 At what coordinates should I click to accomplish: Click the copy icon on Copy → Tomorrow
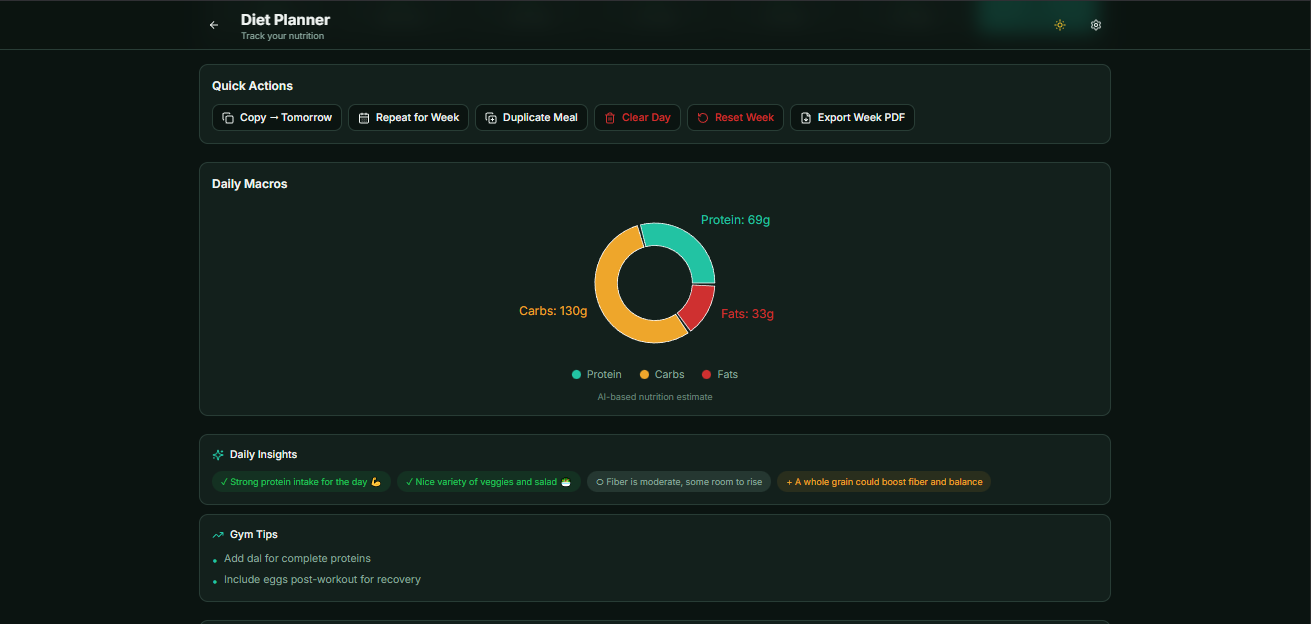click(227, 117)
